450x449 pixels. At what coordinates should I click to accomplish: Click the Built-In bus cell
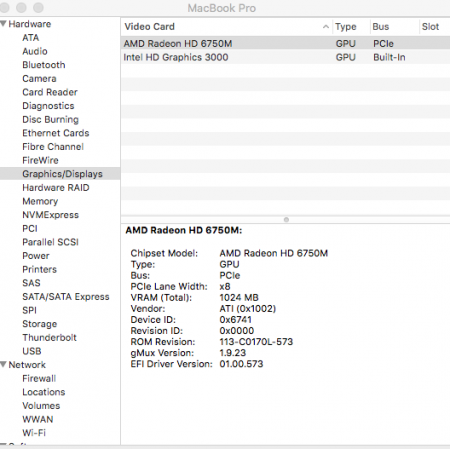pos(389,57)
